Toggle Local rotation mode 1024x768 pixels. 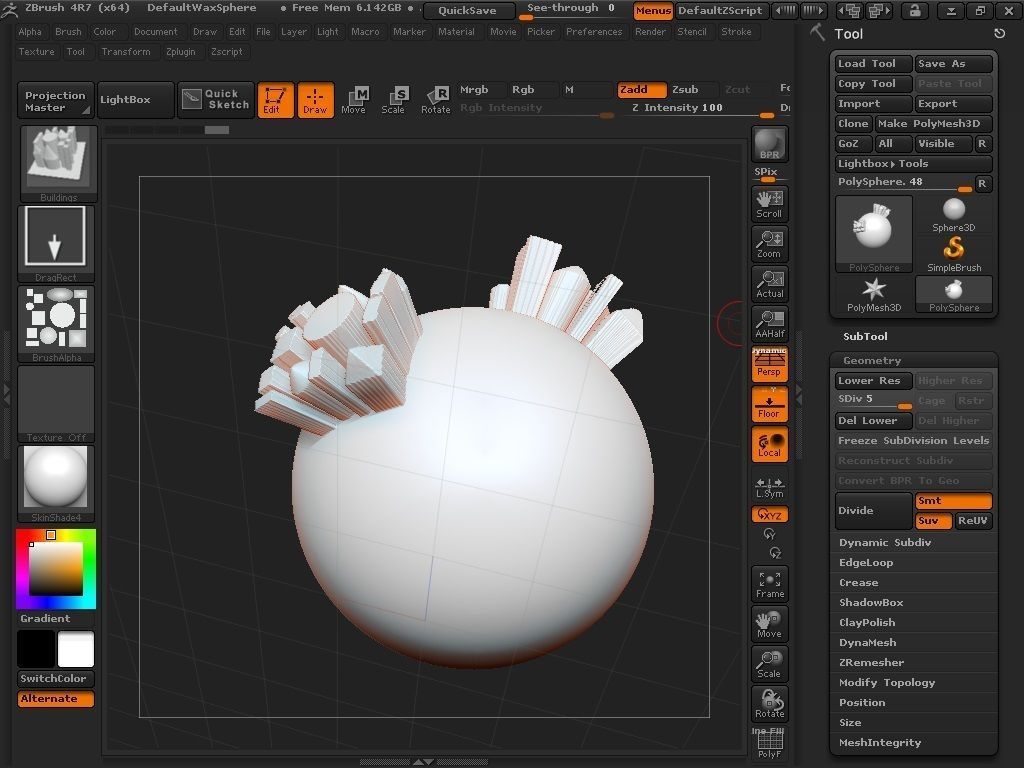coord(769,444)
